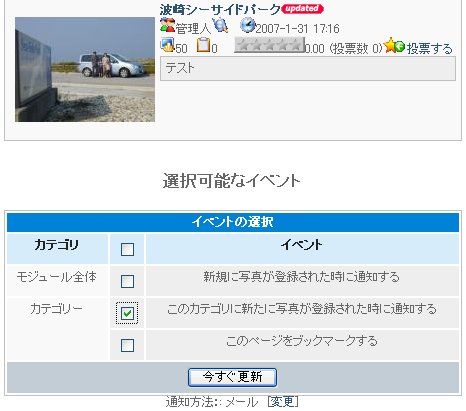Viewport: 466px width, 411px height.
Task: Click the submitter user icon beside 管理人
Action: point(167,26)
